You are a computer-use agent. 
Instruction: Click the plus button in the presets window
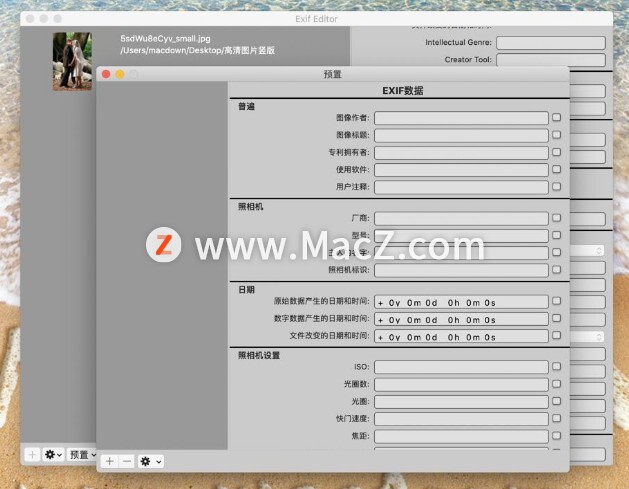110,461
